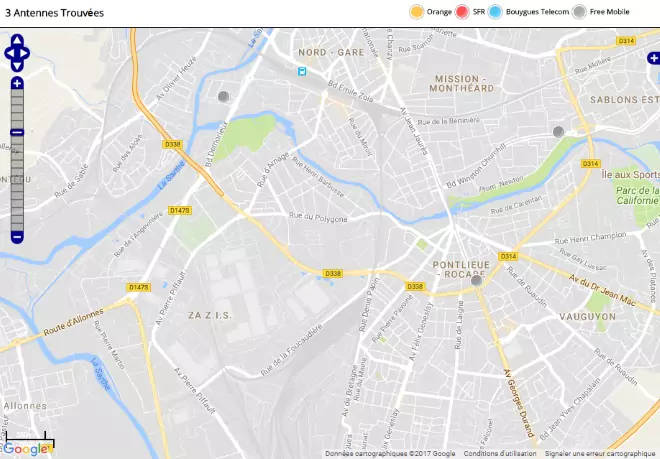Click the Données cartographiques ©2017 Google text
The image size is (660, 459).
coord(390,454)
